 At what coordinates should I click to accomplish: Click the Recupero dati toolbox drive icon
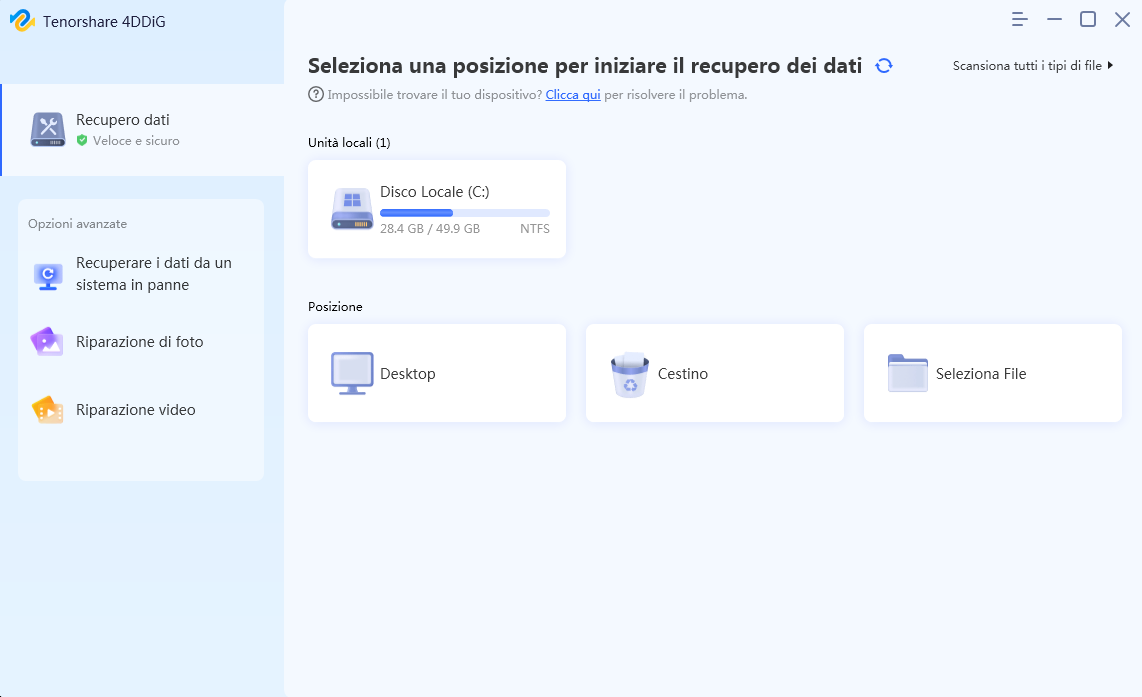[x=48, y=130]
